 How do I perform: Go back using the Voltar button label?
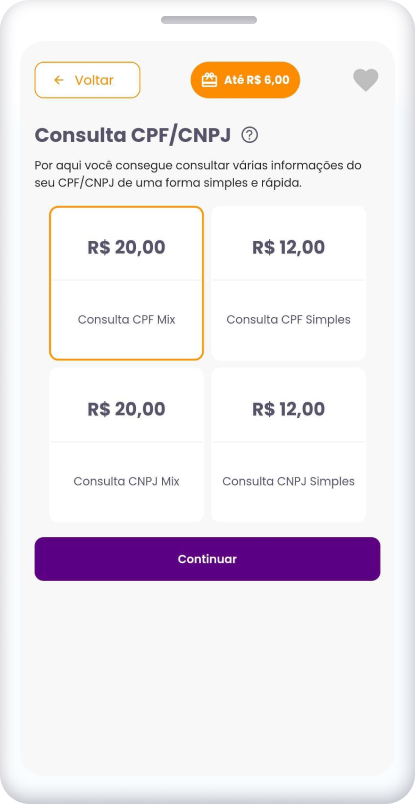pyautogui.click(x=94, y=80)
